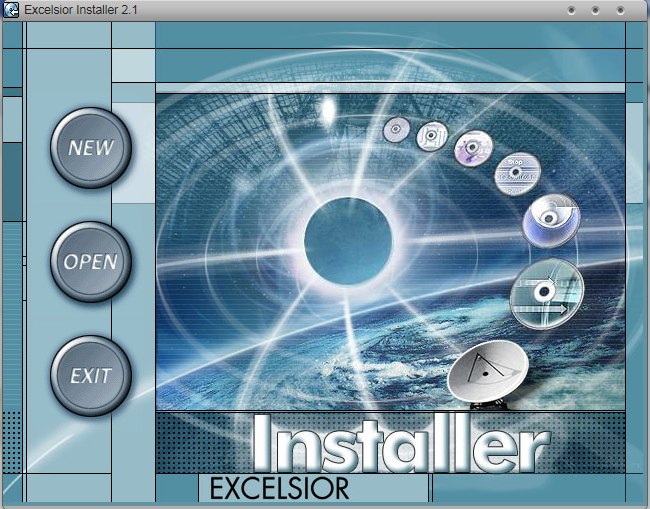650x509 pixels.
Task: Click the EXCELSIOR label at bottom
Action: (279, 489)
